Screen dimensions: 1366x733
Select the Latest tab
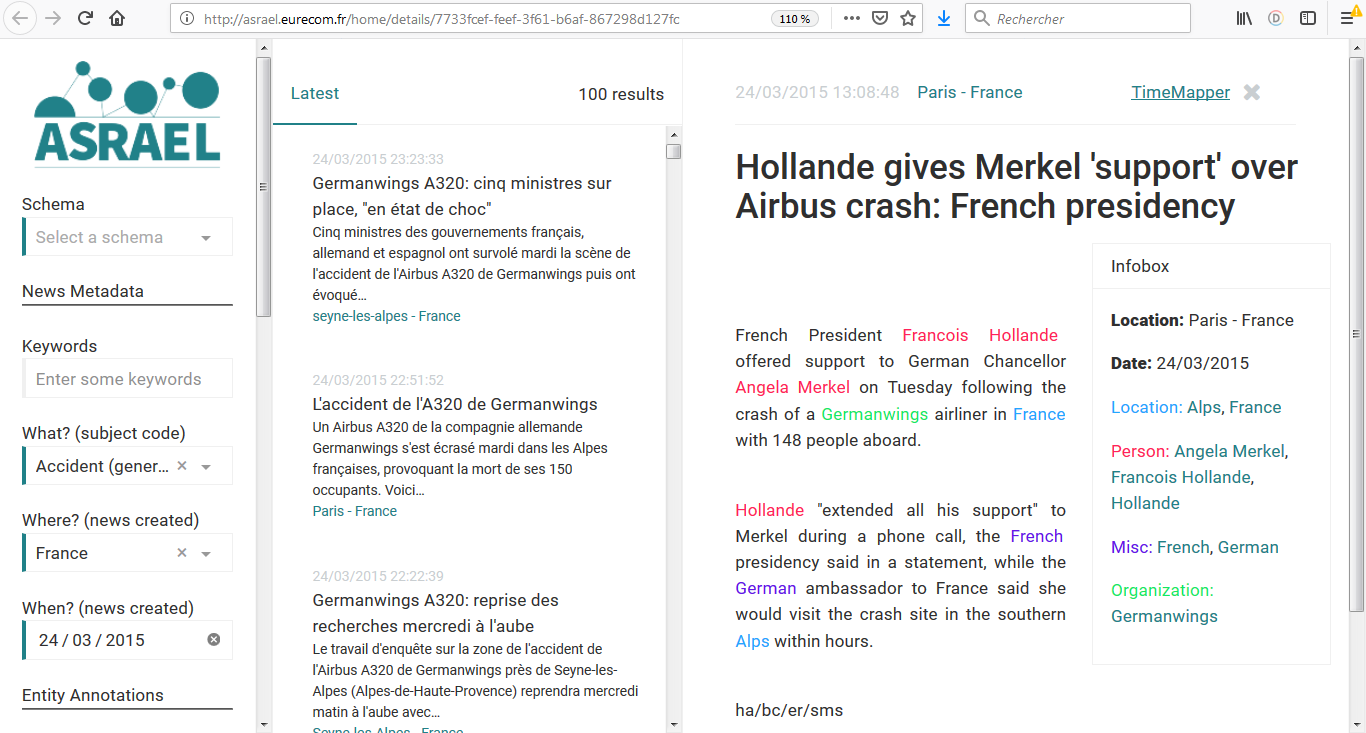315,93
